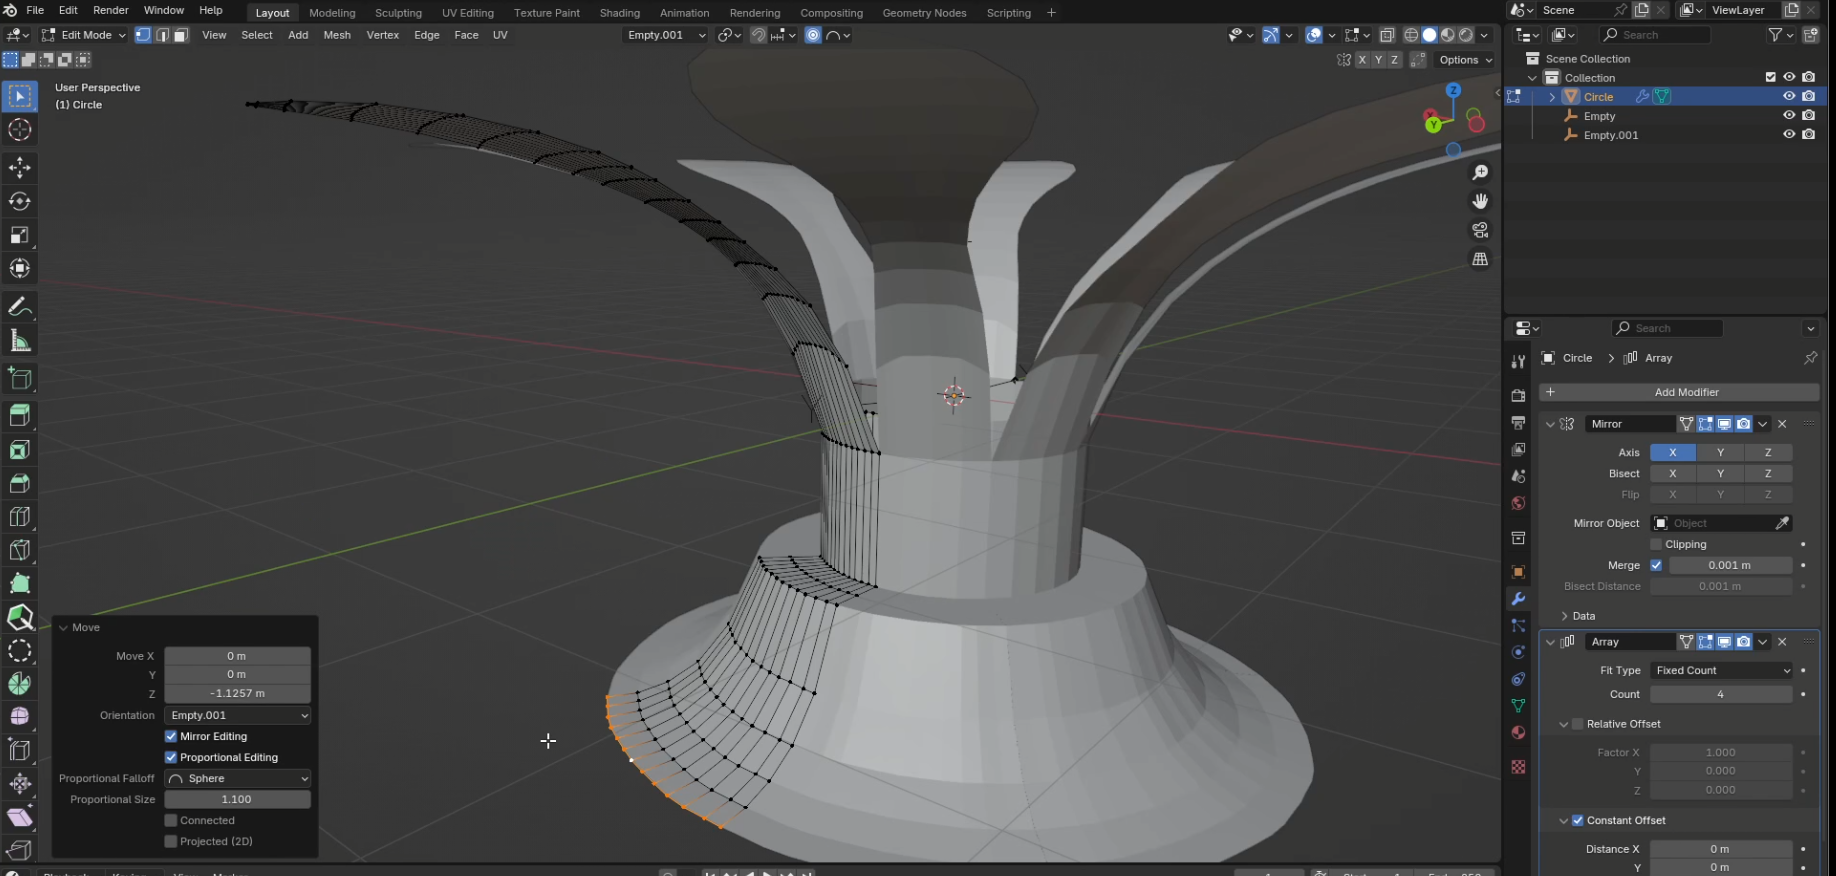Click the Proportional Size 1.100 field
The height and width of the screenshot is (876, 1836).
tap(238, 799)
